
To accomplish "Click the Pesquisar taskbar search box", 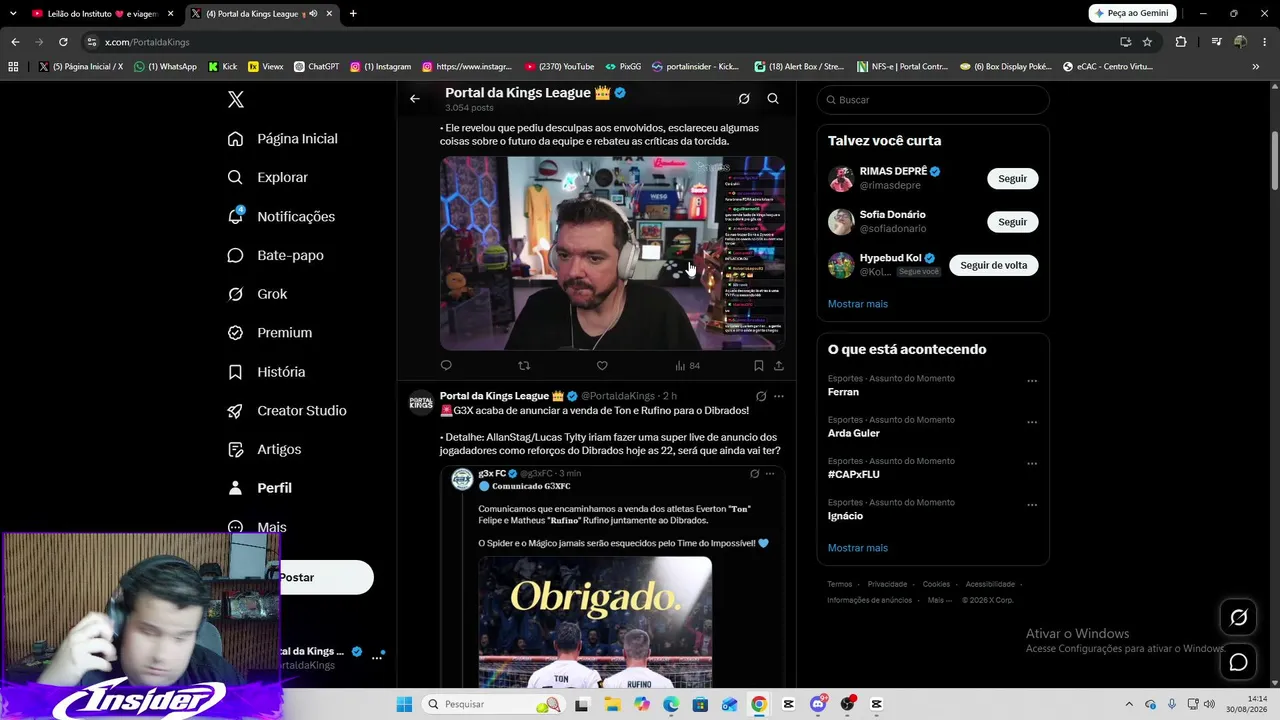I will click(x=493, y=704).
